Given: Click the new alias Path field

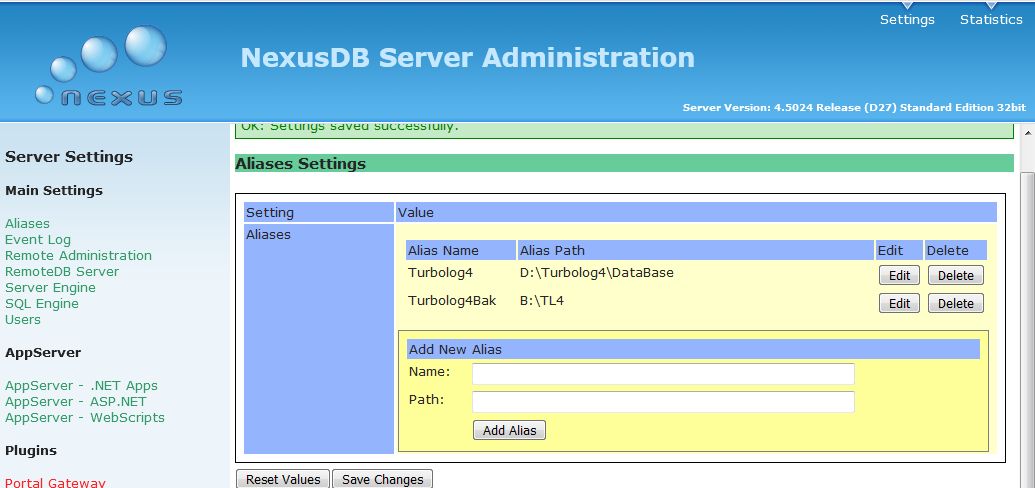Looking at the screenshot, I should click(x=663, y=401).
